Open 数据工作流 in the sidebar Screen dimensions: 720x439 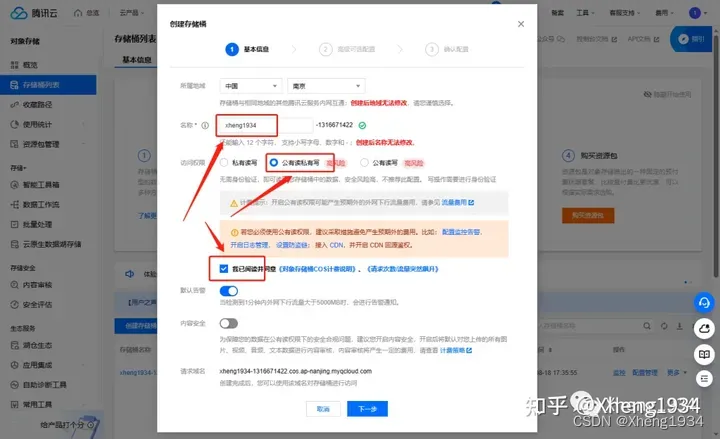(41, 204)
